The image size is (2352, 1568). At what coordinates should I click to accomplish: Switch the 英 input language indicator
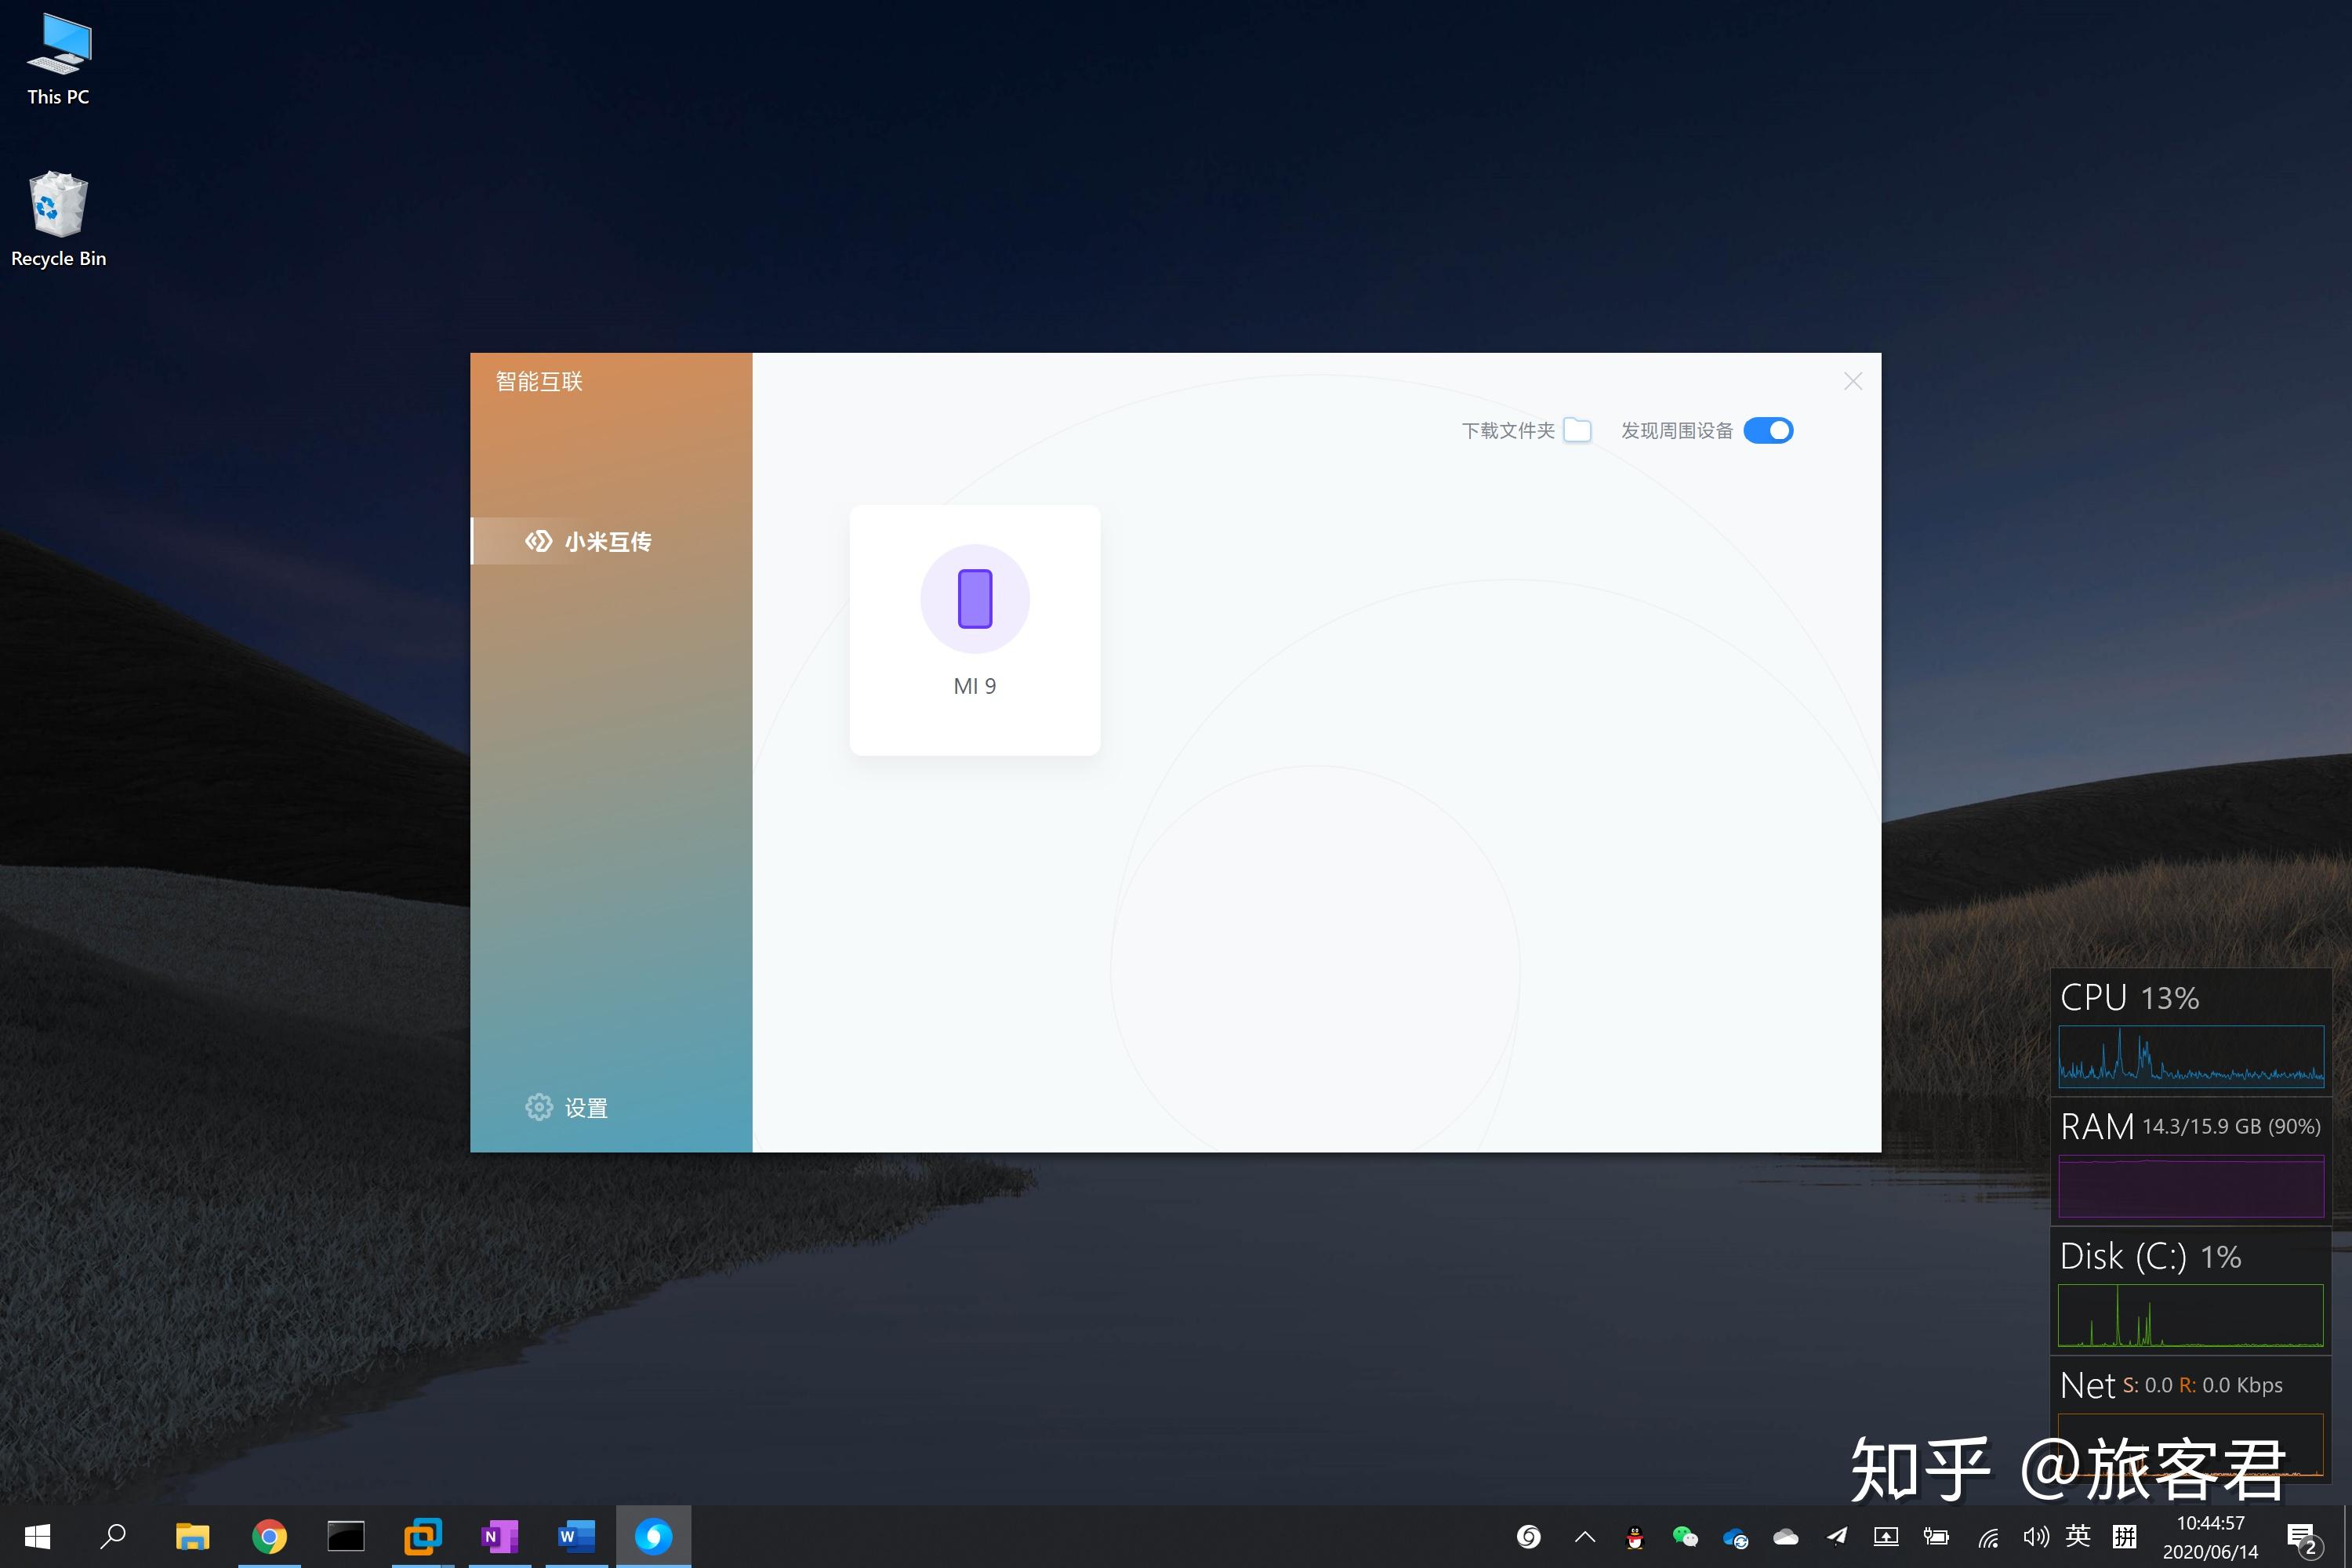[2078, 1536]
